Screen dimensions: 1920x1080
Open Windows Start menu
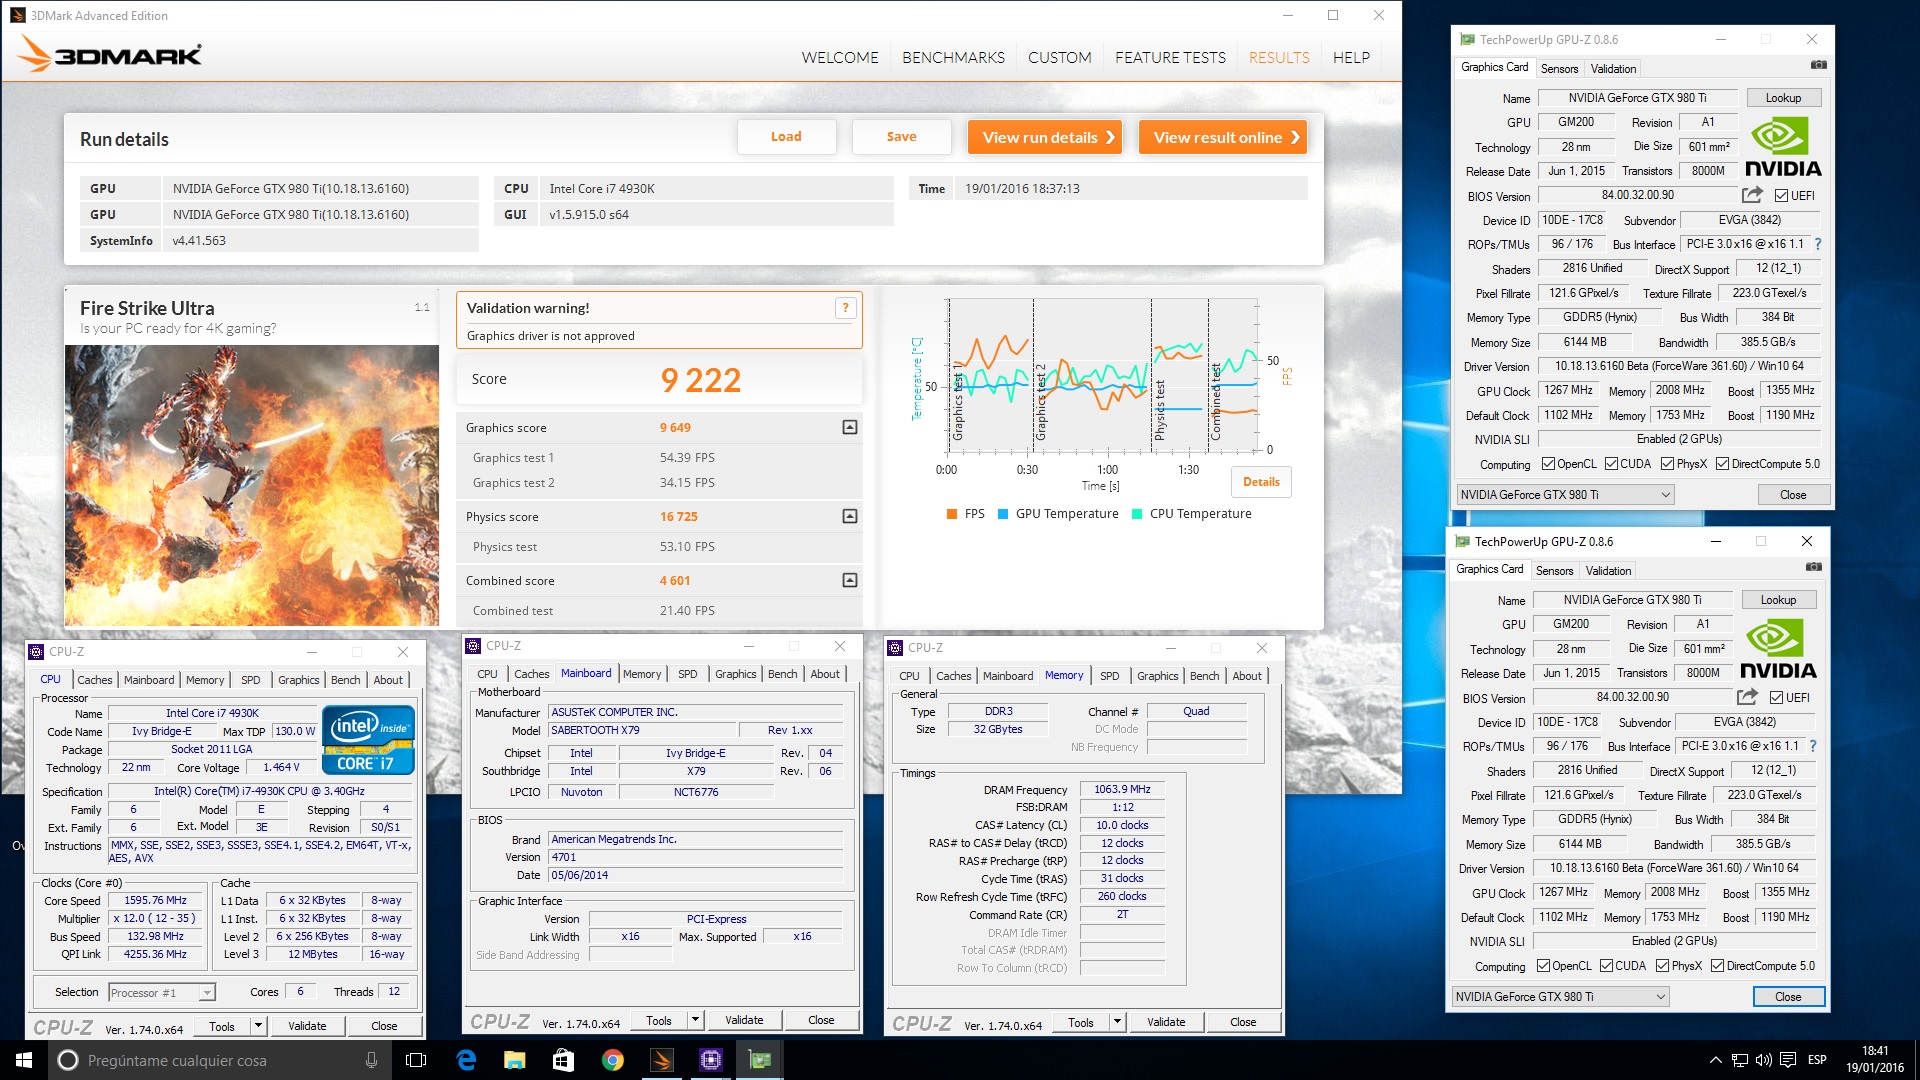24,1060
